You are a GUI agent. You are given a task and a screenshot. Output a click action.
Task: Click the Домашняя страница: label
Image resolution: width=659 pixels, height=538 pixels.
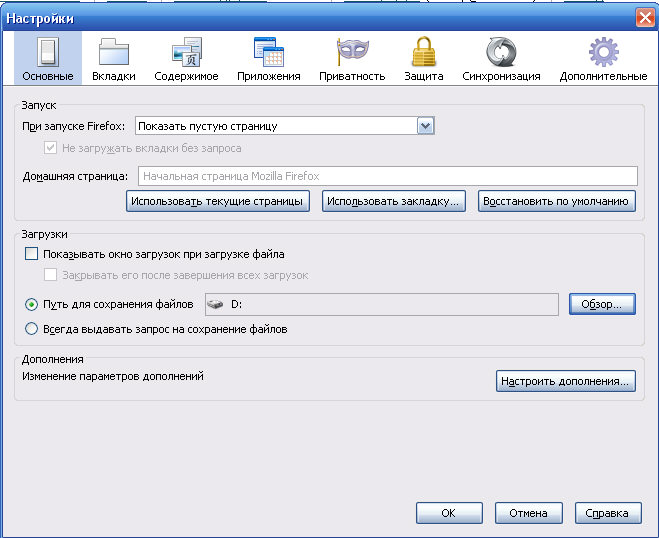(x=75, y=176)
